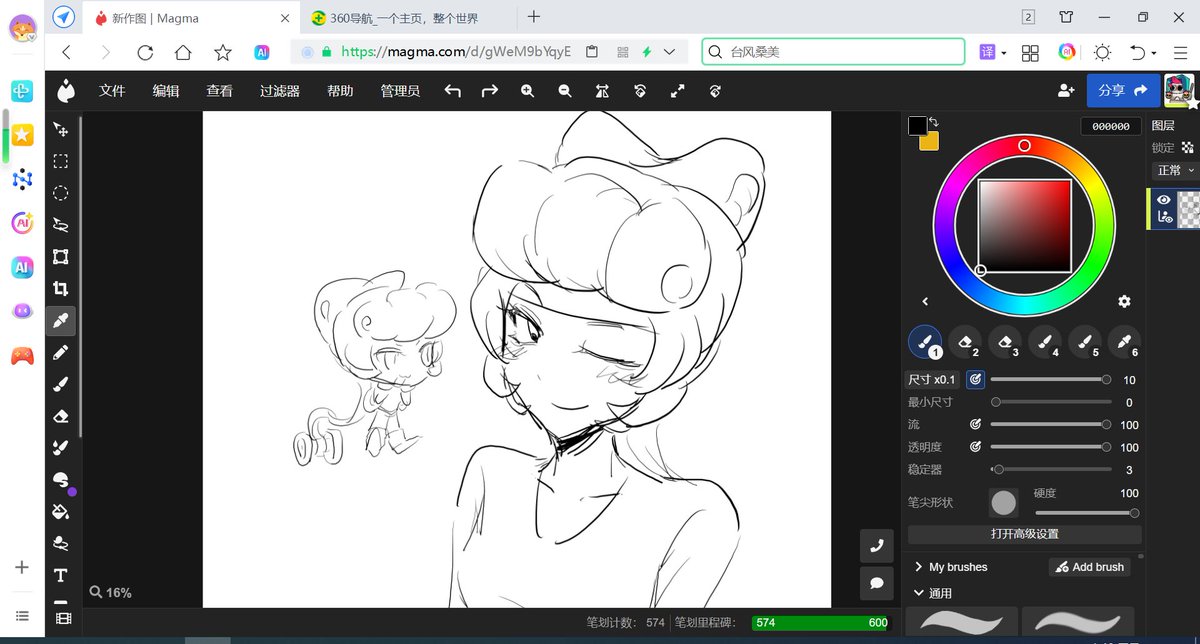Click the 16% zoom level indicator

(x=110, y=592)
